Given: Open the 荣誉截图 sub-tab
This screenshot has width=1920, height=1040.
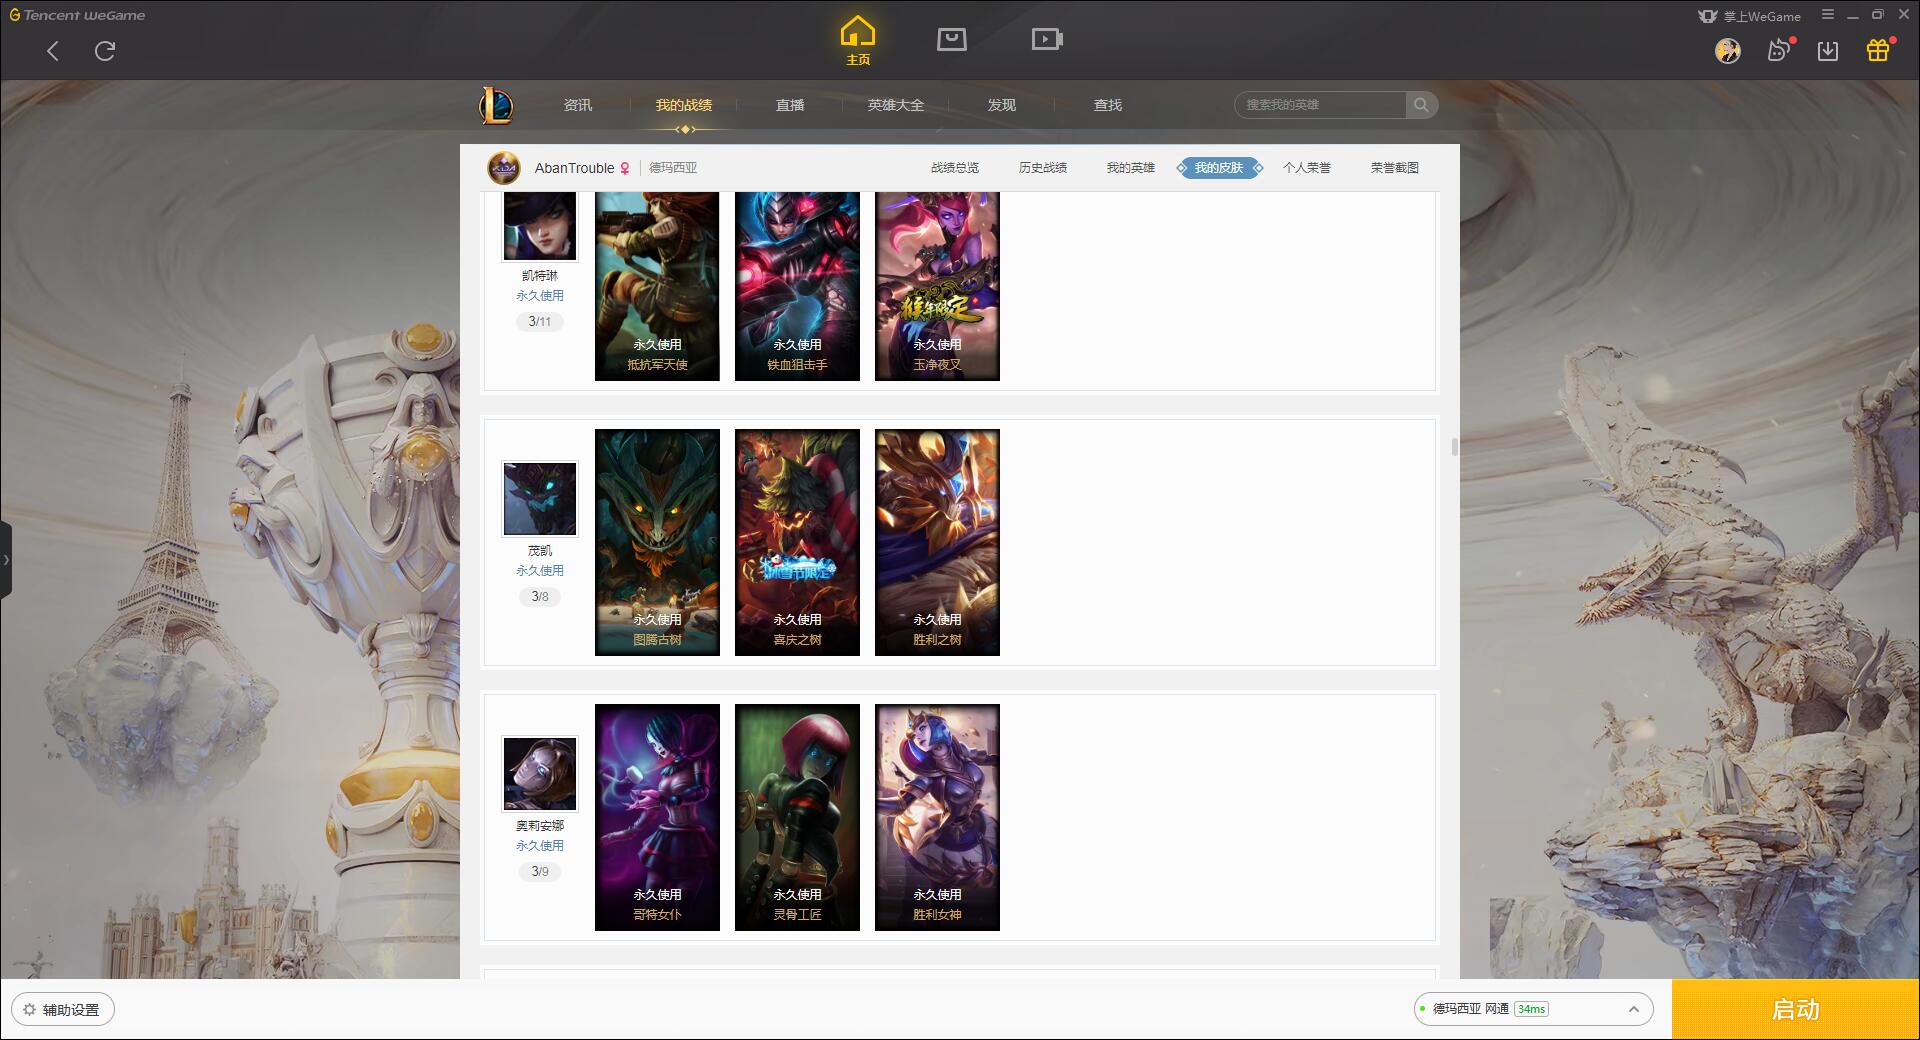Looking at the screenshot, I should 1395,168.
